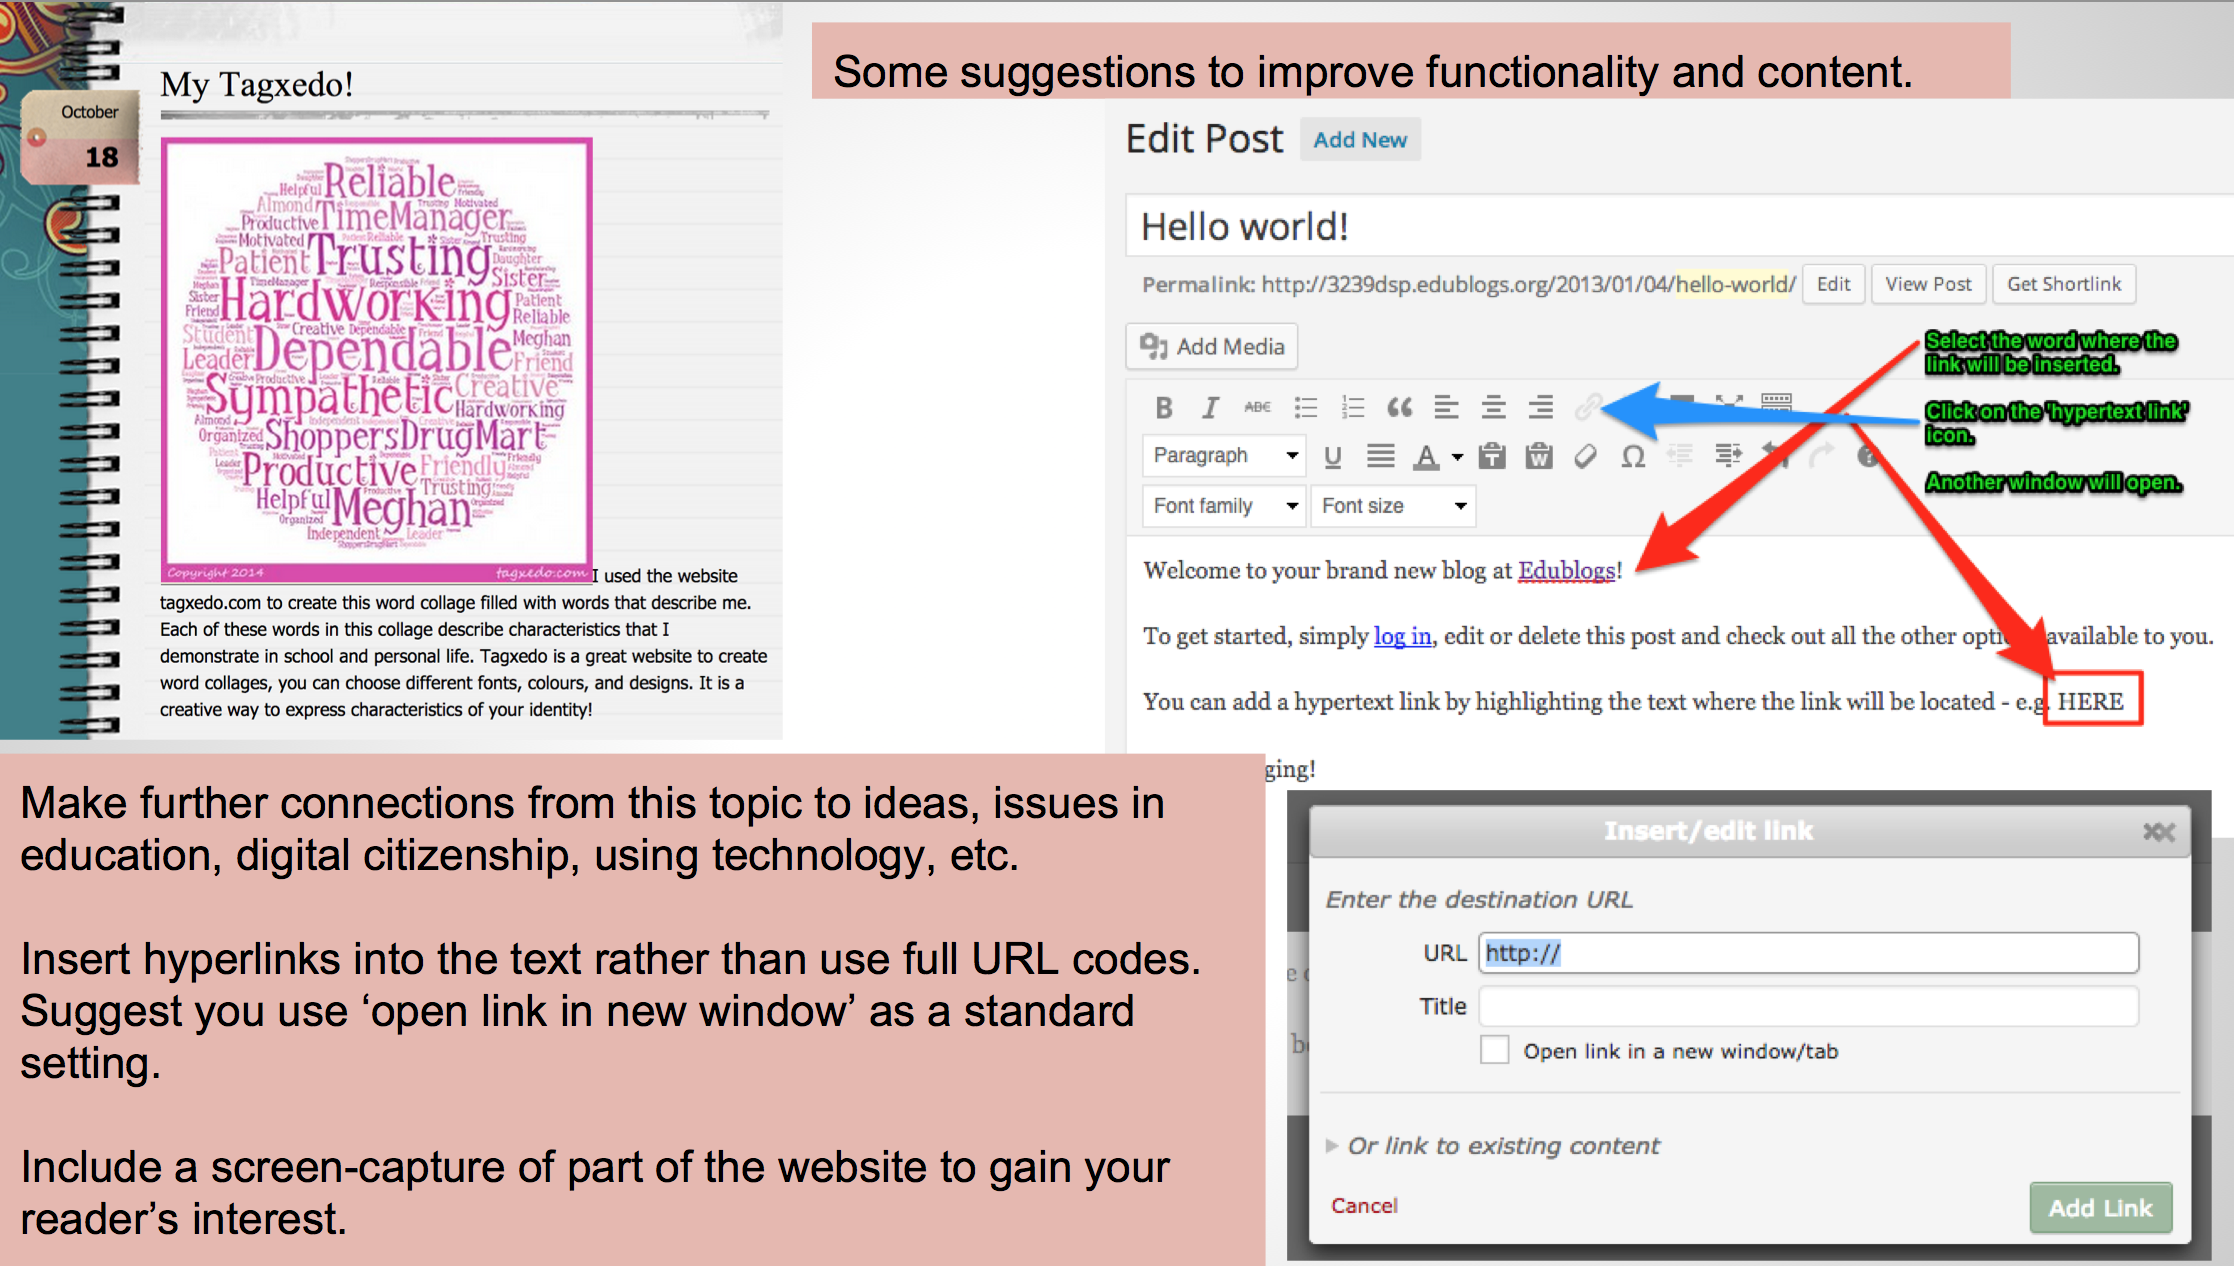The width and height of the screenshot is (2234, 1266).
Task: Click the Paste from Word icon
Action: click(1539, 457)
